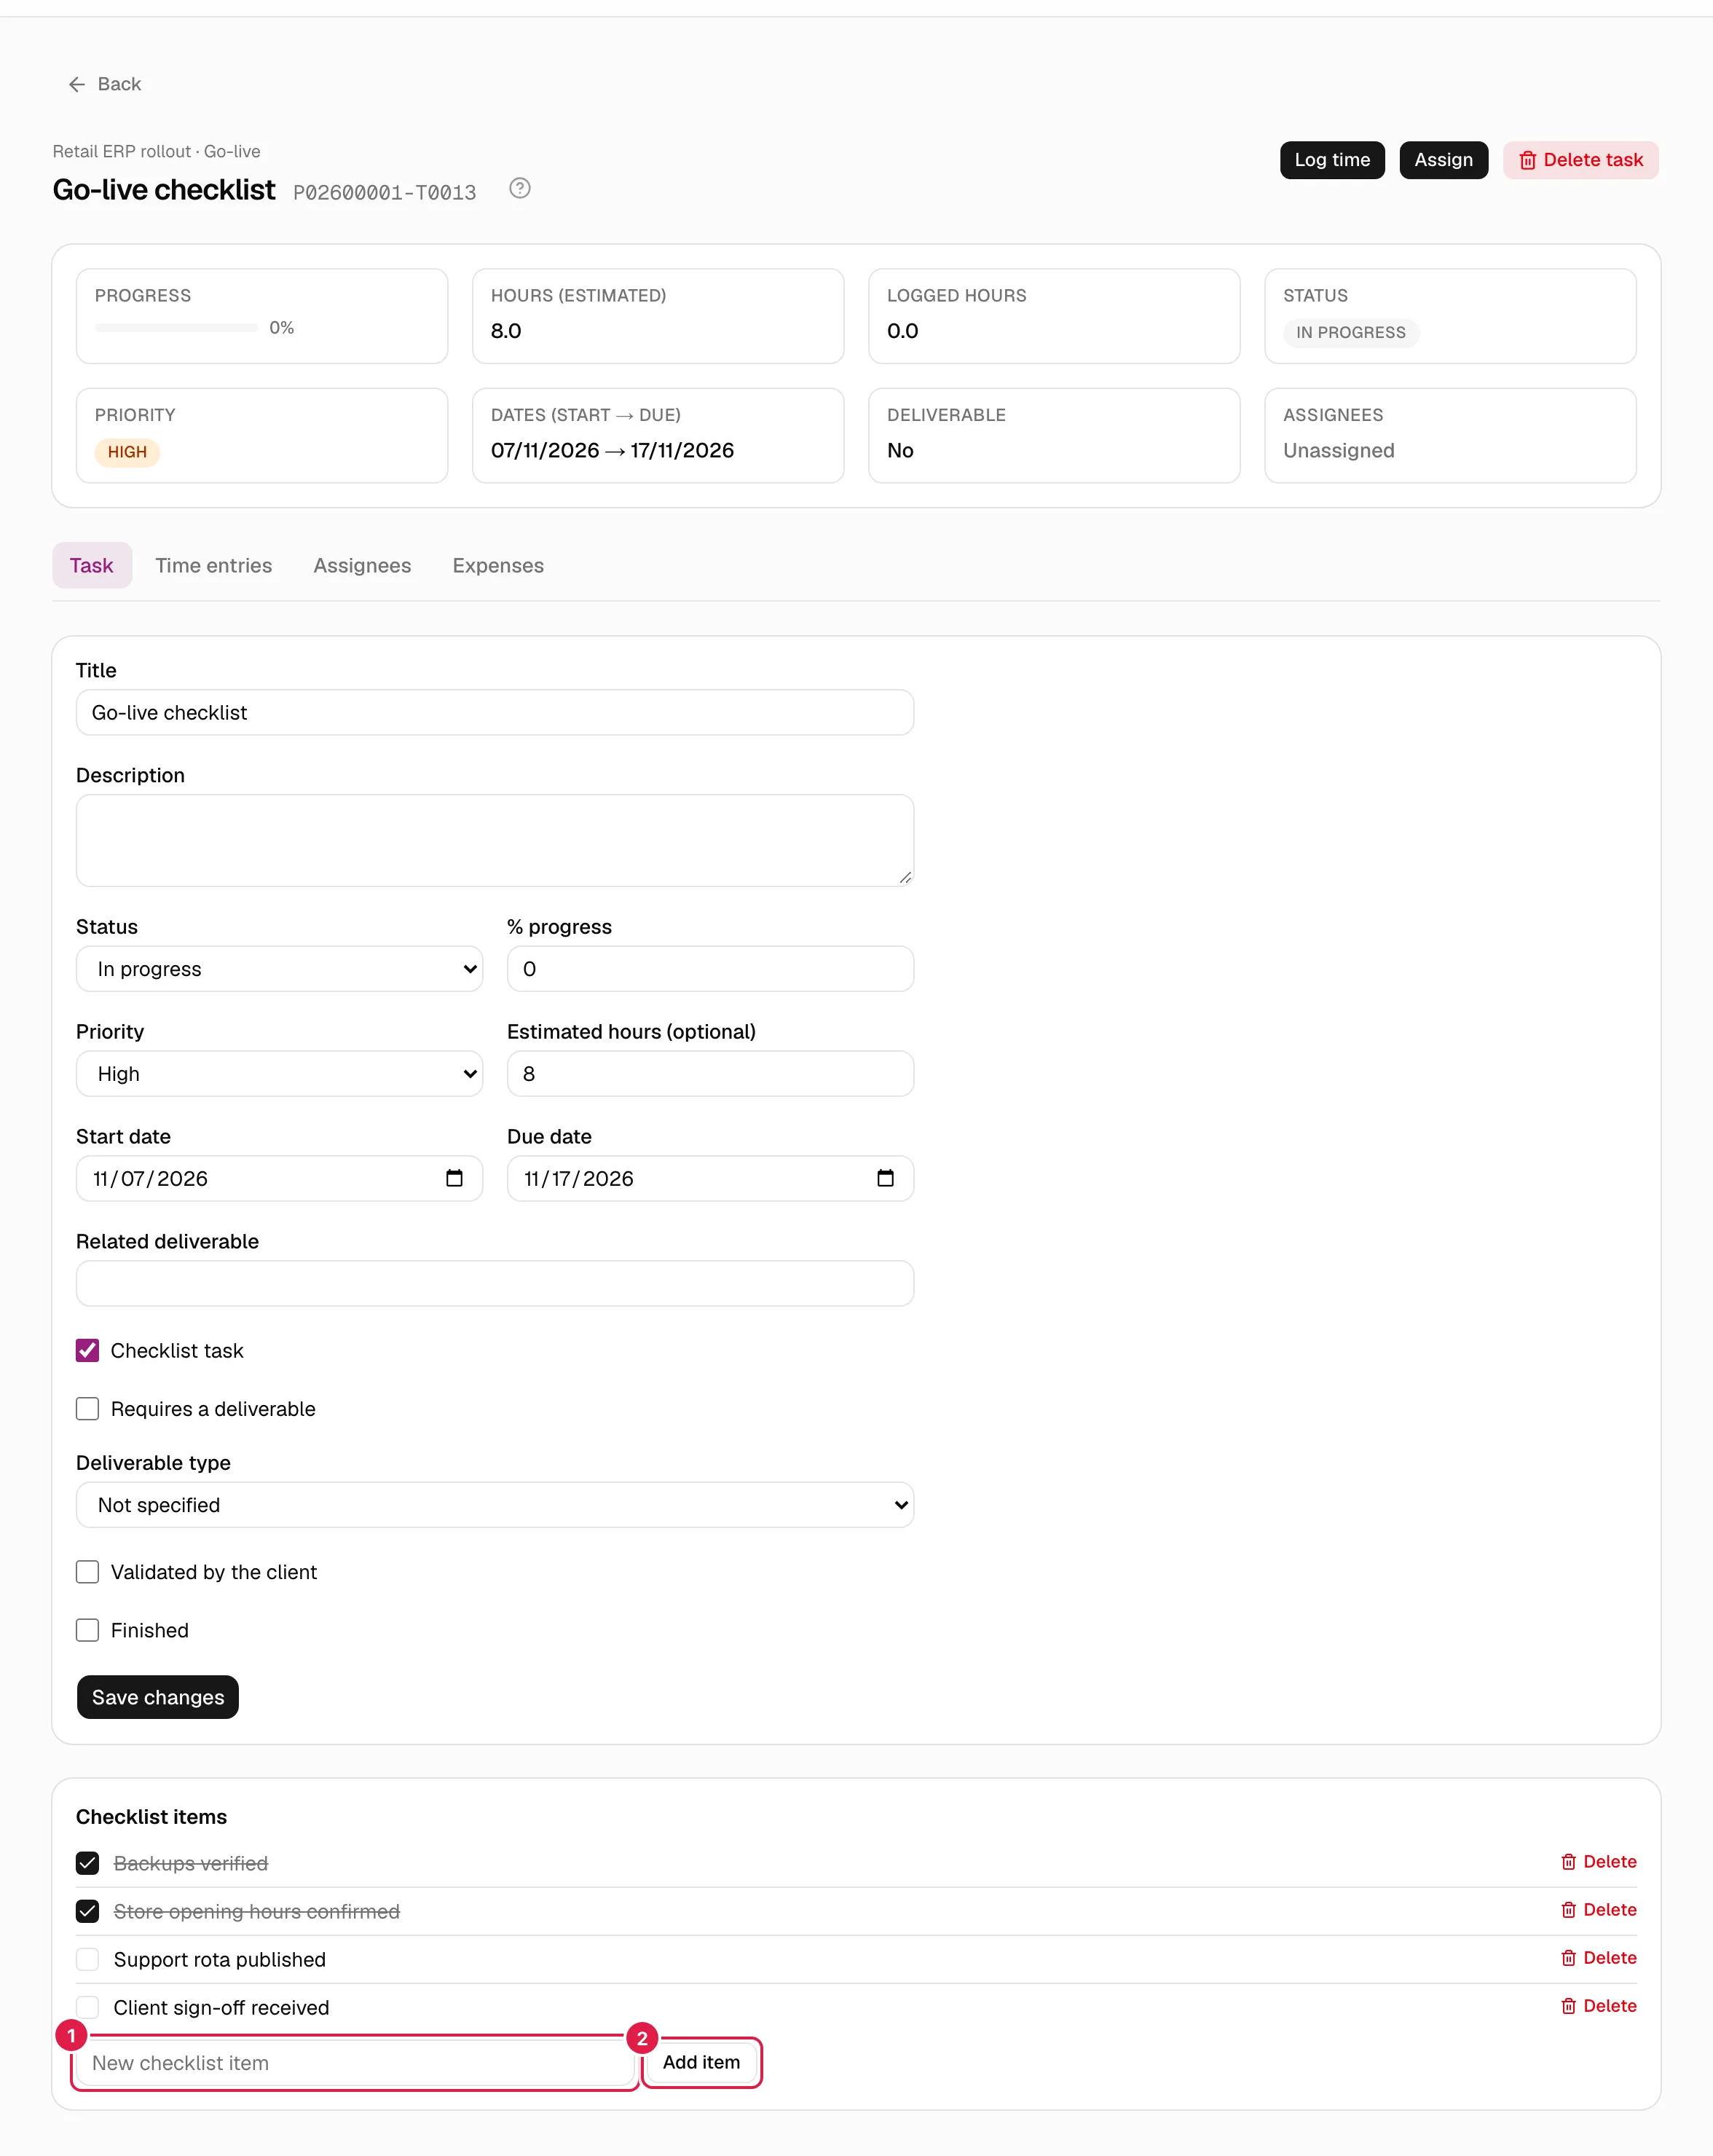Delete the Backups verified checklist item
1713x2156 pixels.
1598,1861
